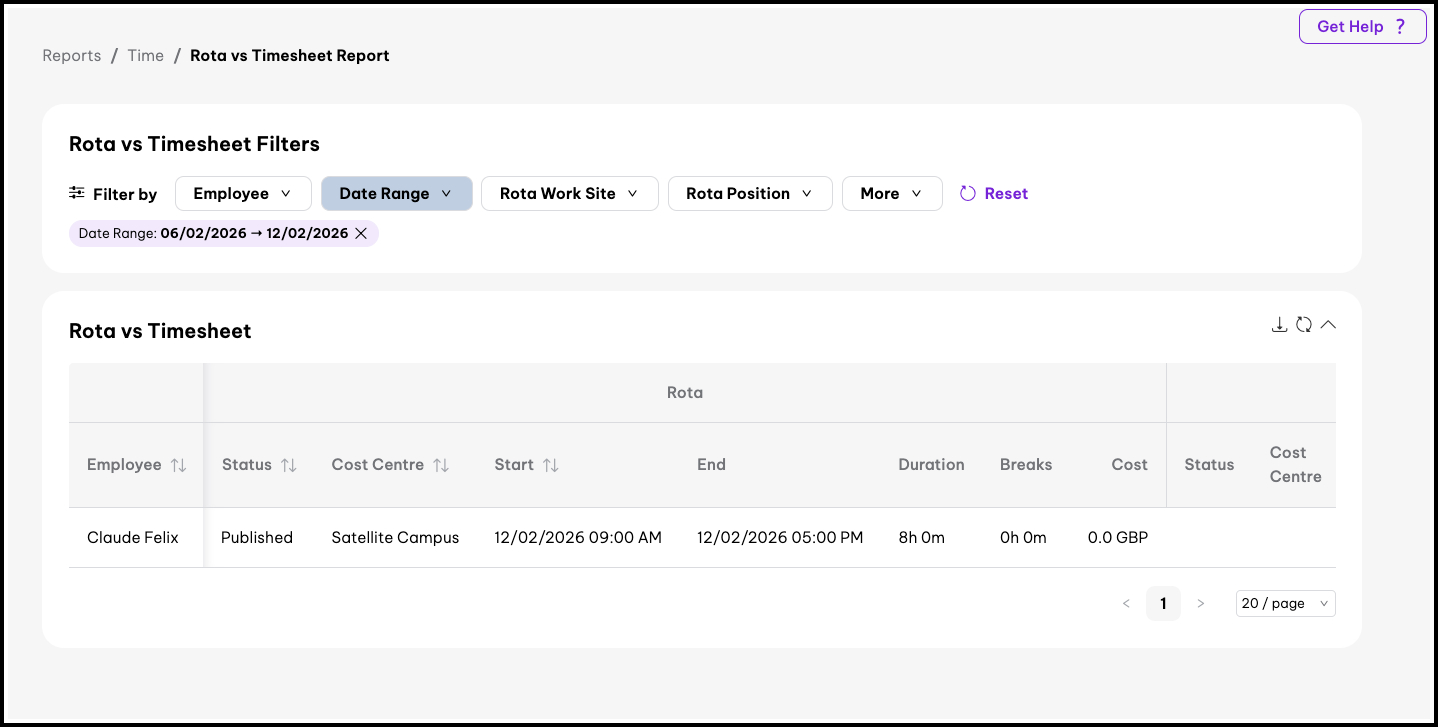Open the More filters dropdown
The height and width of the screenshot is (727, 1438).
coord(892,194)
